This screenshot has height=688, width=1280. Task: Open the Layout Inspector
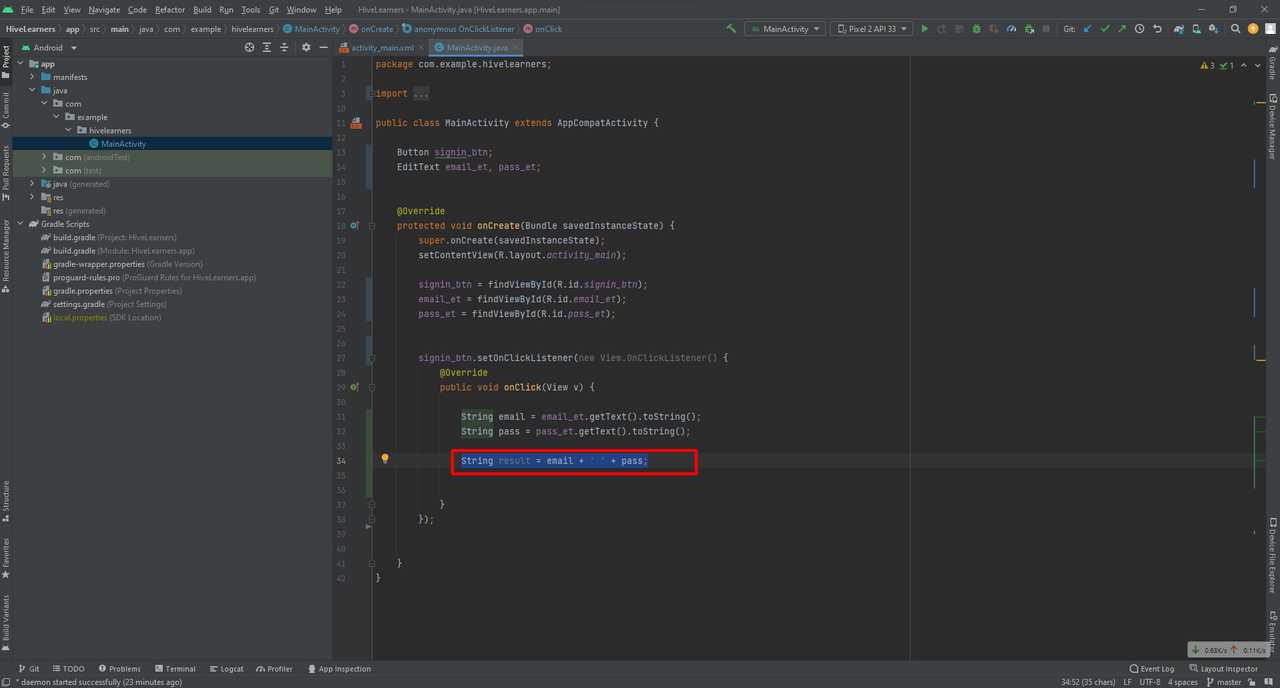tap(1224, 669)
